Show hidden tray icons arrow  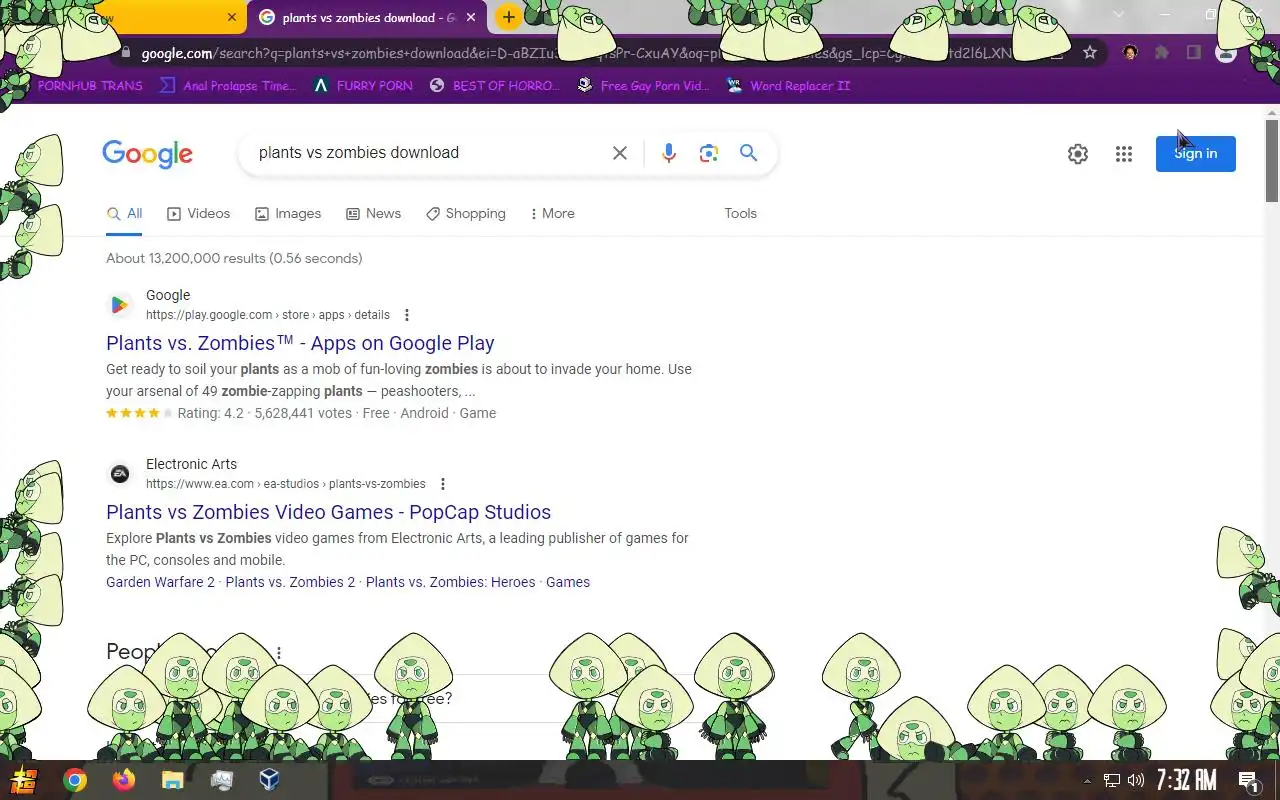tap(1088, 781)
